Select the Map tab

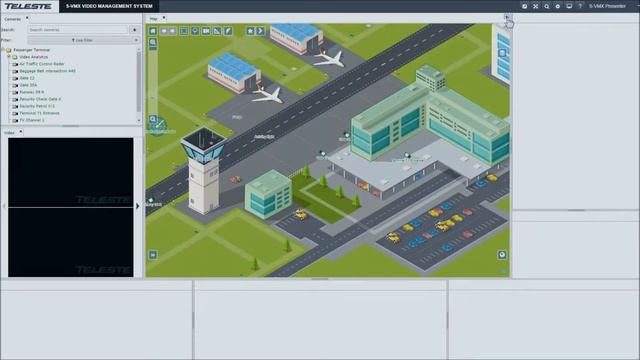(x=153, y=19)
